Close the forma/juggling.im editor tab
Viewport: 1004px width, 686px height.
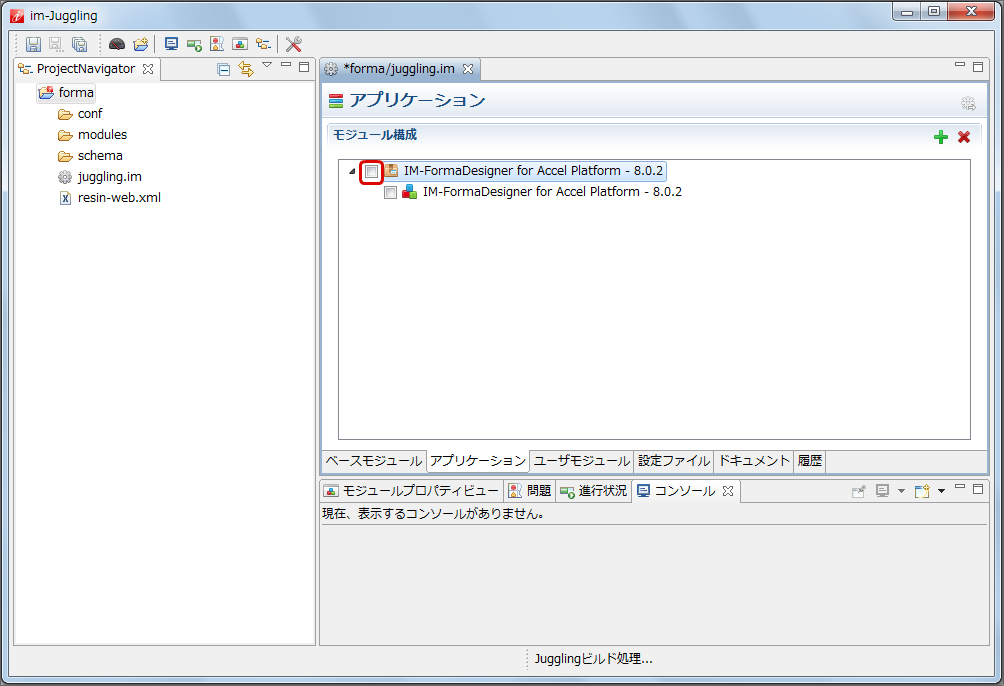point(468,69)
